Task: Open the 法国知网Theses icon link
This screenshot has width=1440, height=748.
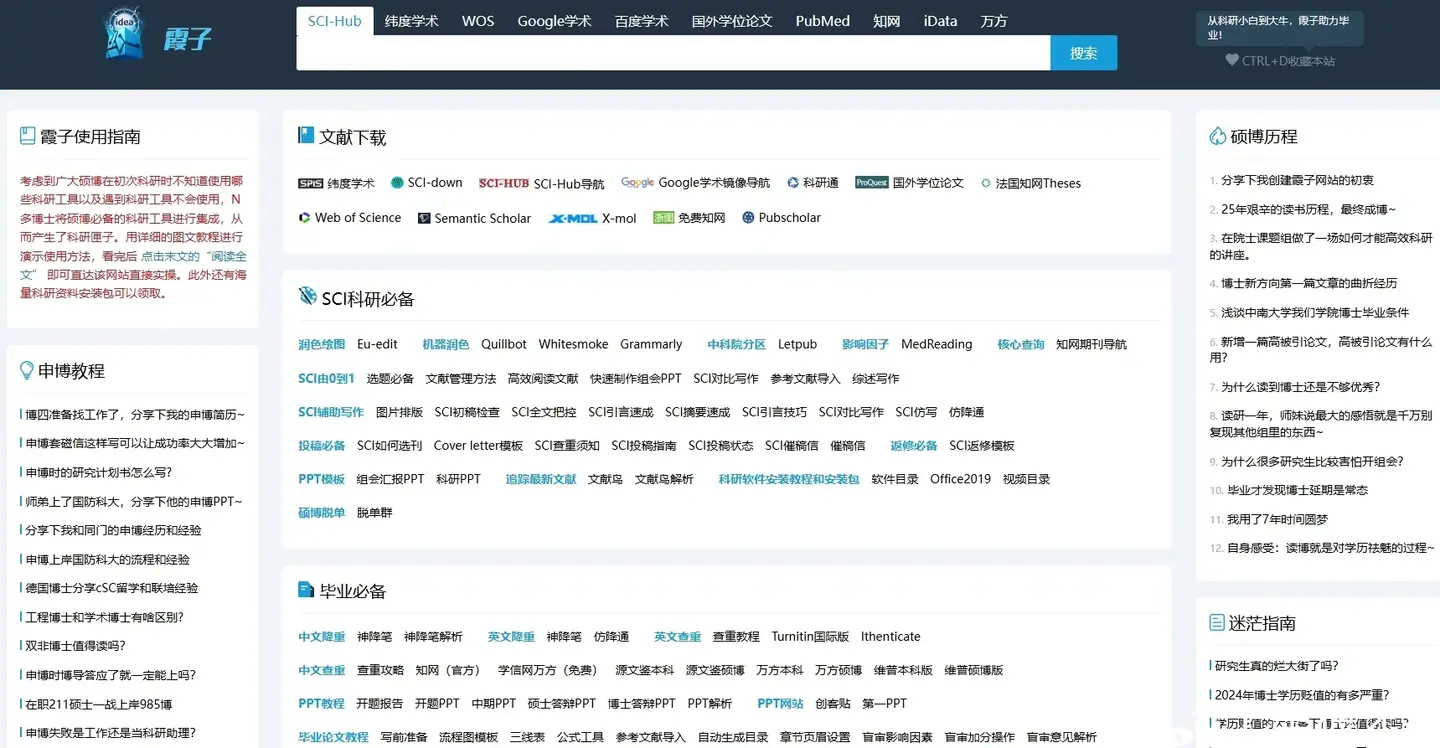Action: pyautogui.click(x=986, y=183)
